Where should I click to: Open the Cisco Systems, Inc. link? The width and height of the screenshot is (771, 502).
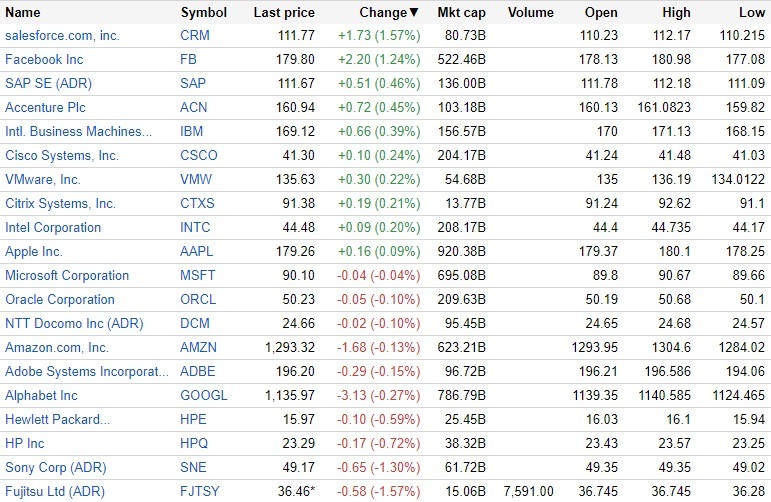[62, 156]
